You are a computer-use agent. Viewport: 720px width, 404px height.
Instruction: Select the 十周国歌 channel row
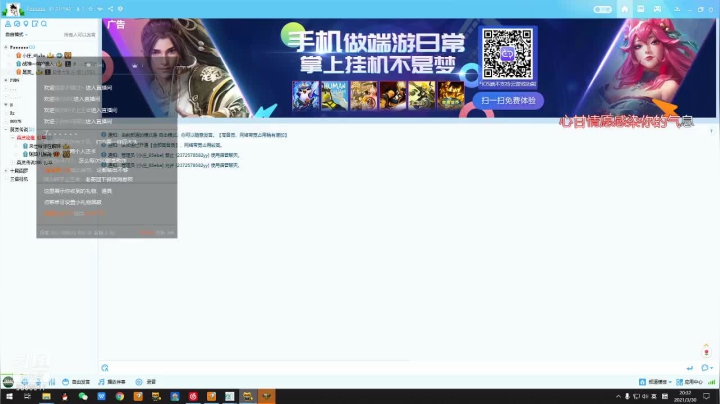19,171
